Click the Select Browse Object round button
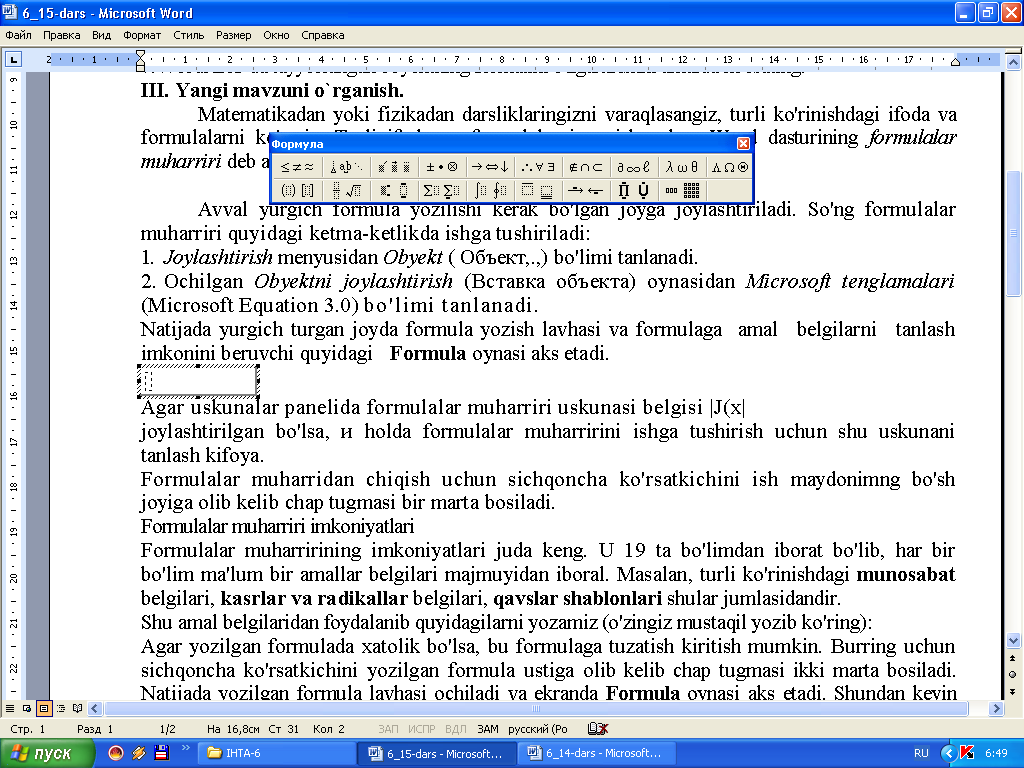Screen dimensions: 1024x768 [1013, 675]
